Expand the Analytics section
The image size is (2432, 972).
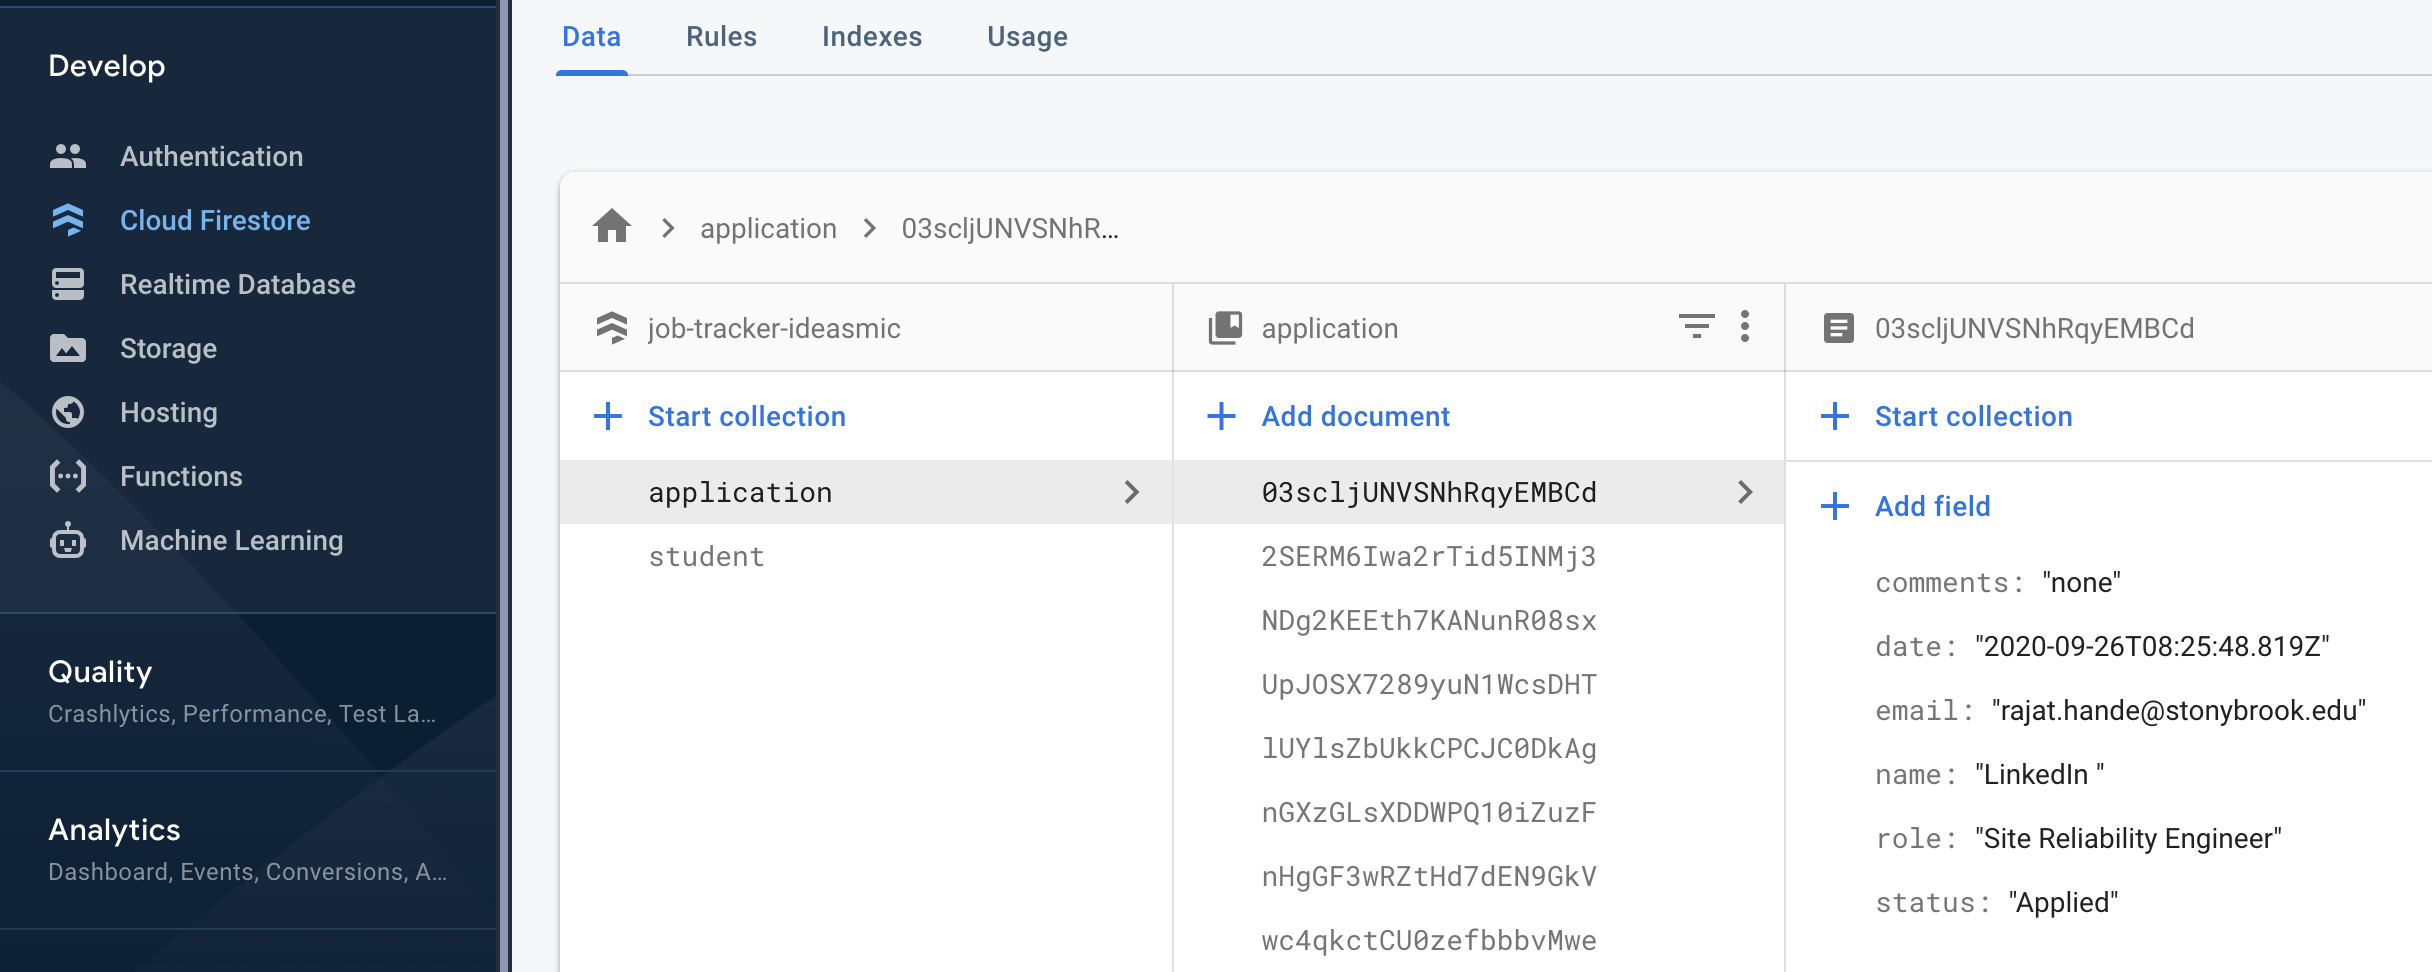(x=248, y=850)
